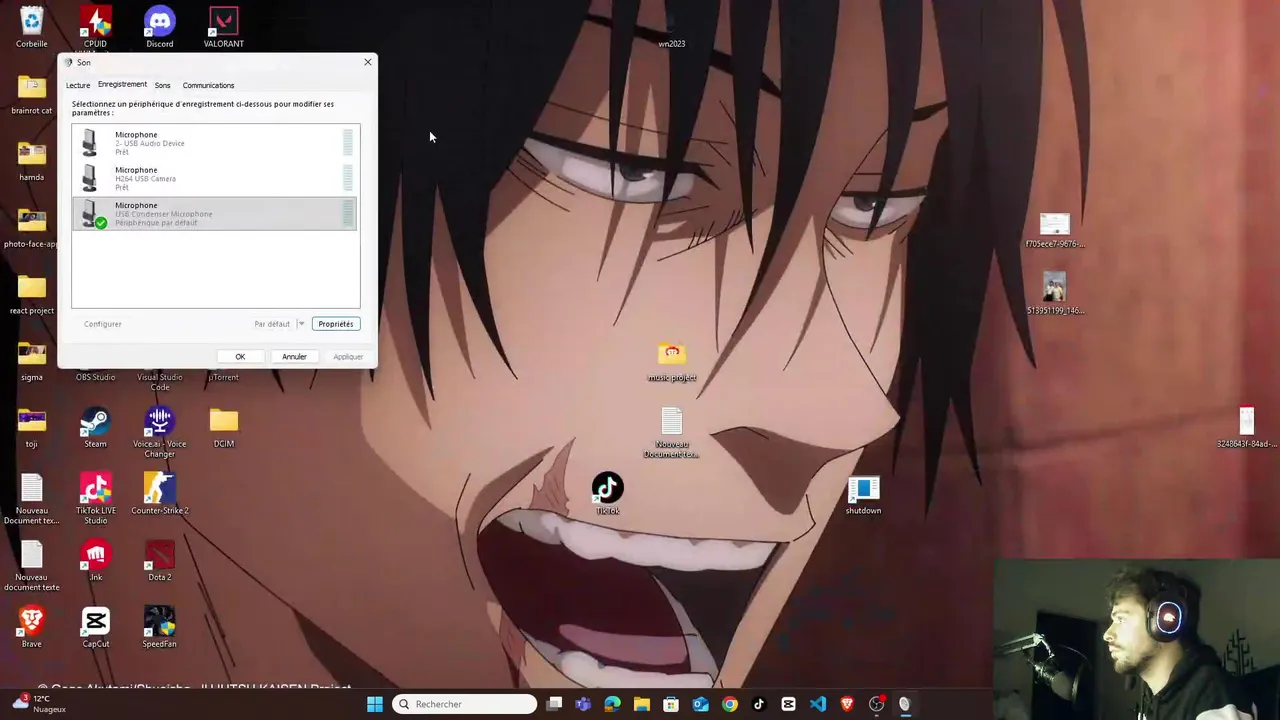This screenshot has width=1280, height=720.
Task: Select the Enregistrement tab
Action: click(x=122, y=84)
